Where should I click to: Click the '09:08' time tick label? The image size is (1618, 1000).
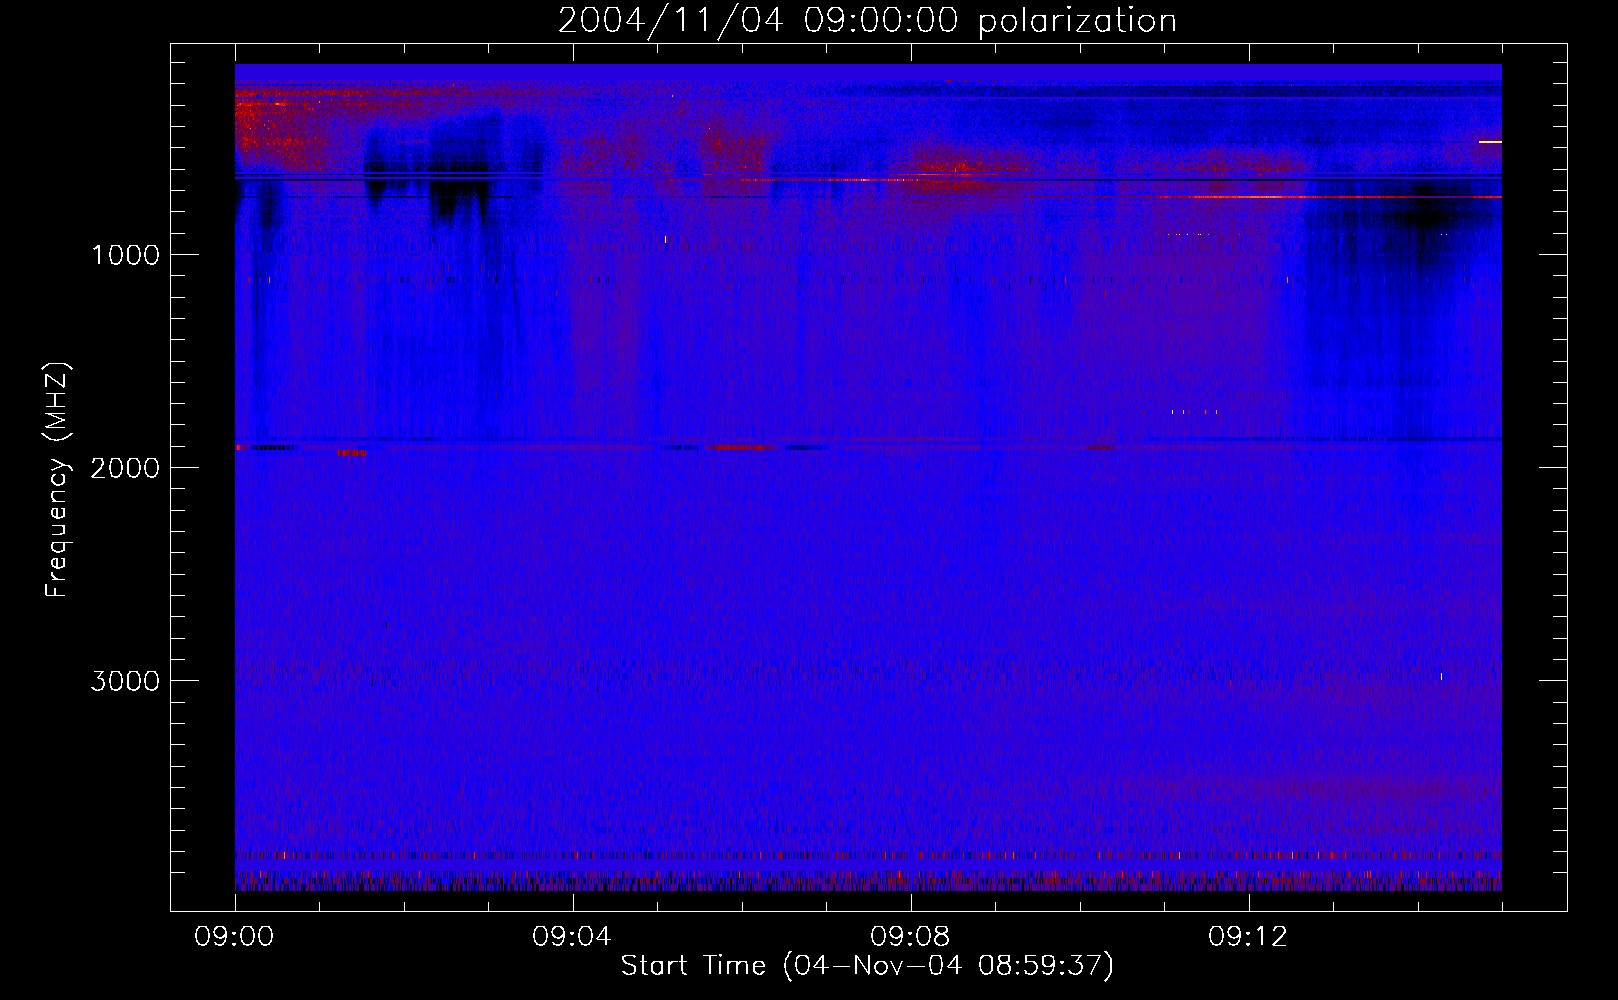[x=911, y=937]
